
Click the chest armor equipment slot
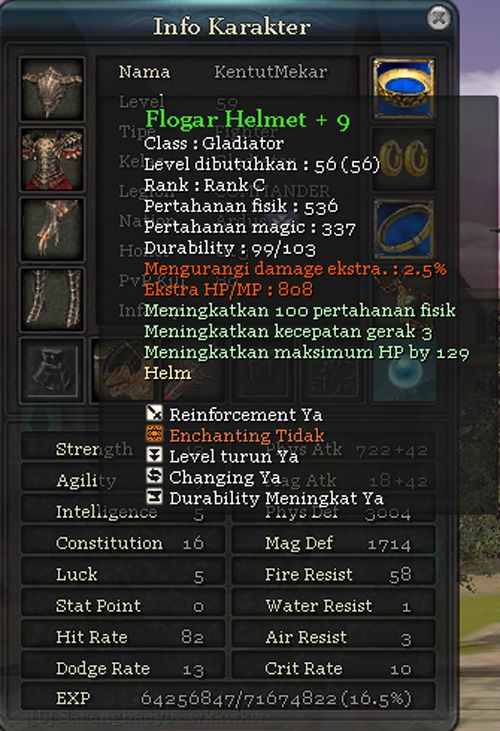tap(52, 159)
